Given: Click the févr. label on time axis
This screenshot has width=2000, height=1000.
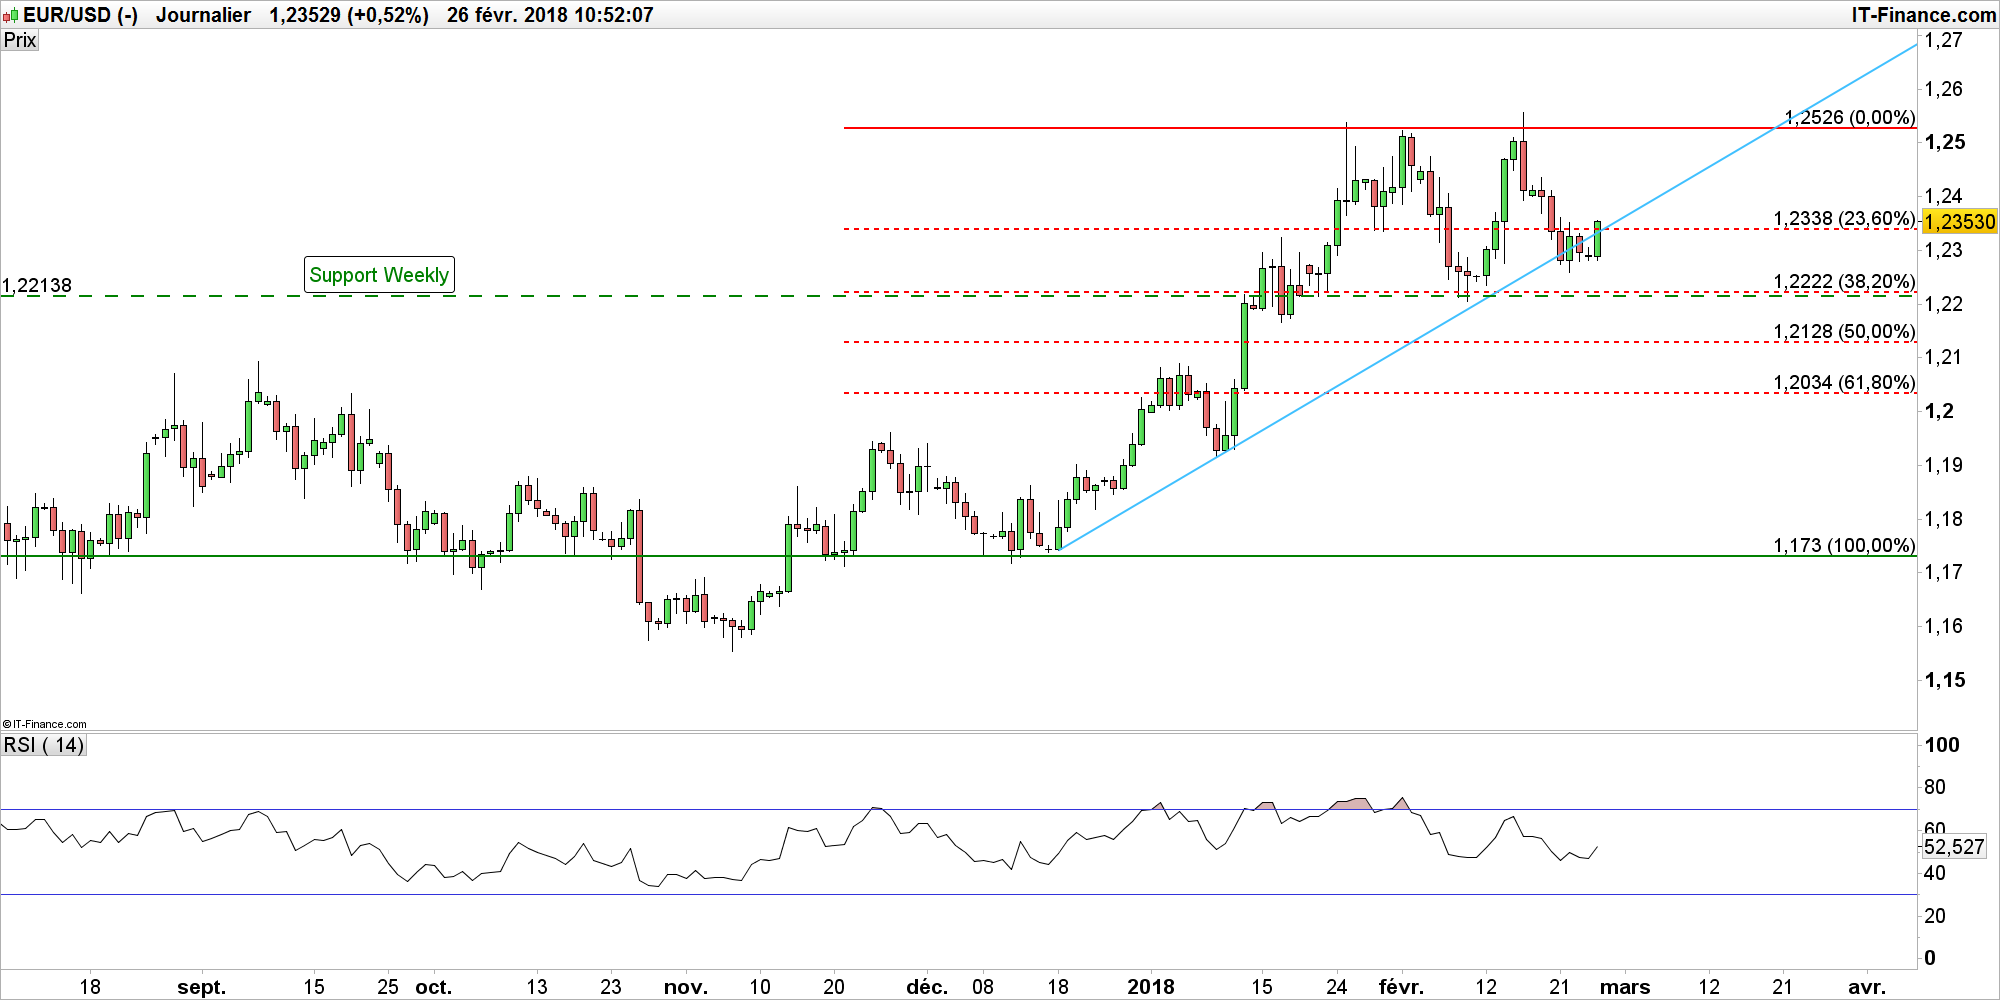Looking at the screenshot, I should (x=1401, y=987).
